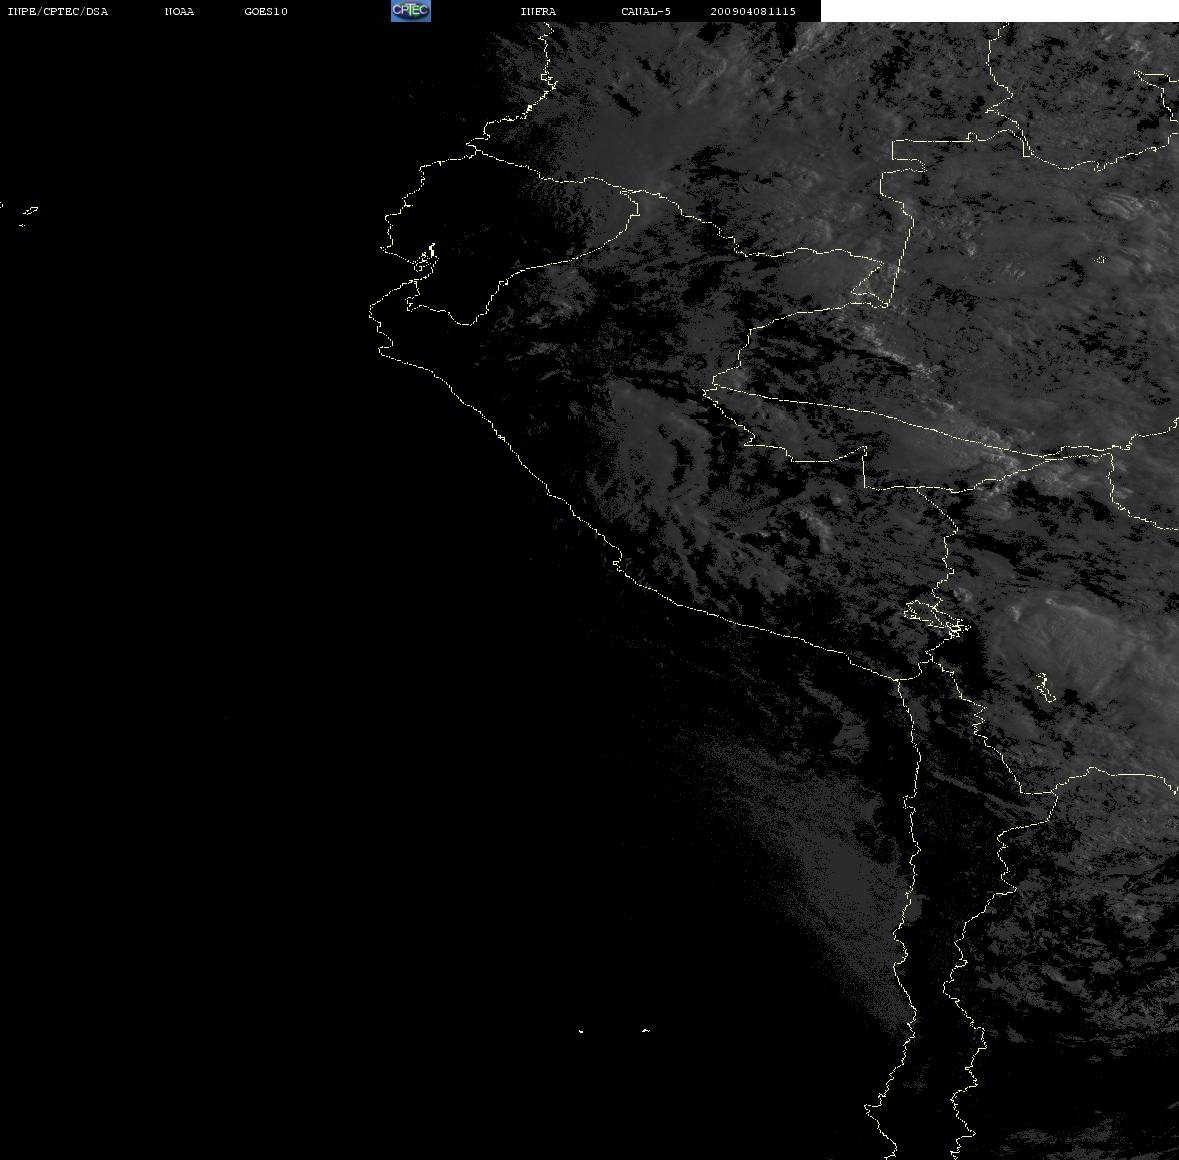The width and height of the screenshot is (1179, 1160).
Task: Select the right small island dot offshore Chile
Action: pyautogui.click(x=645, y=1030)
